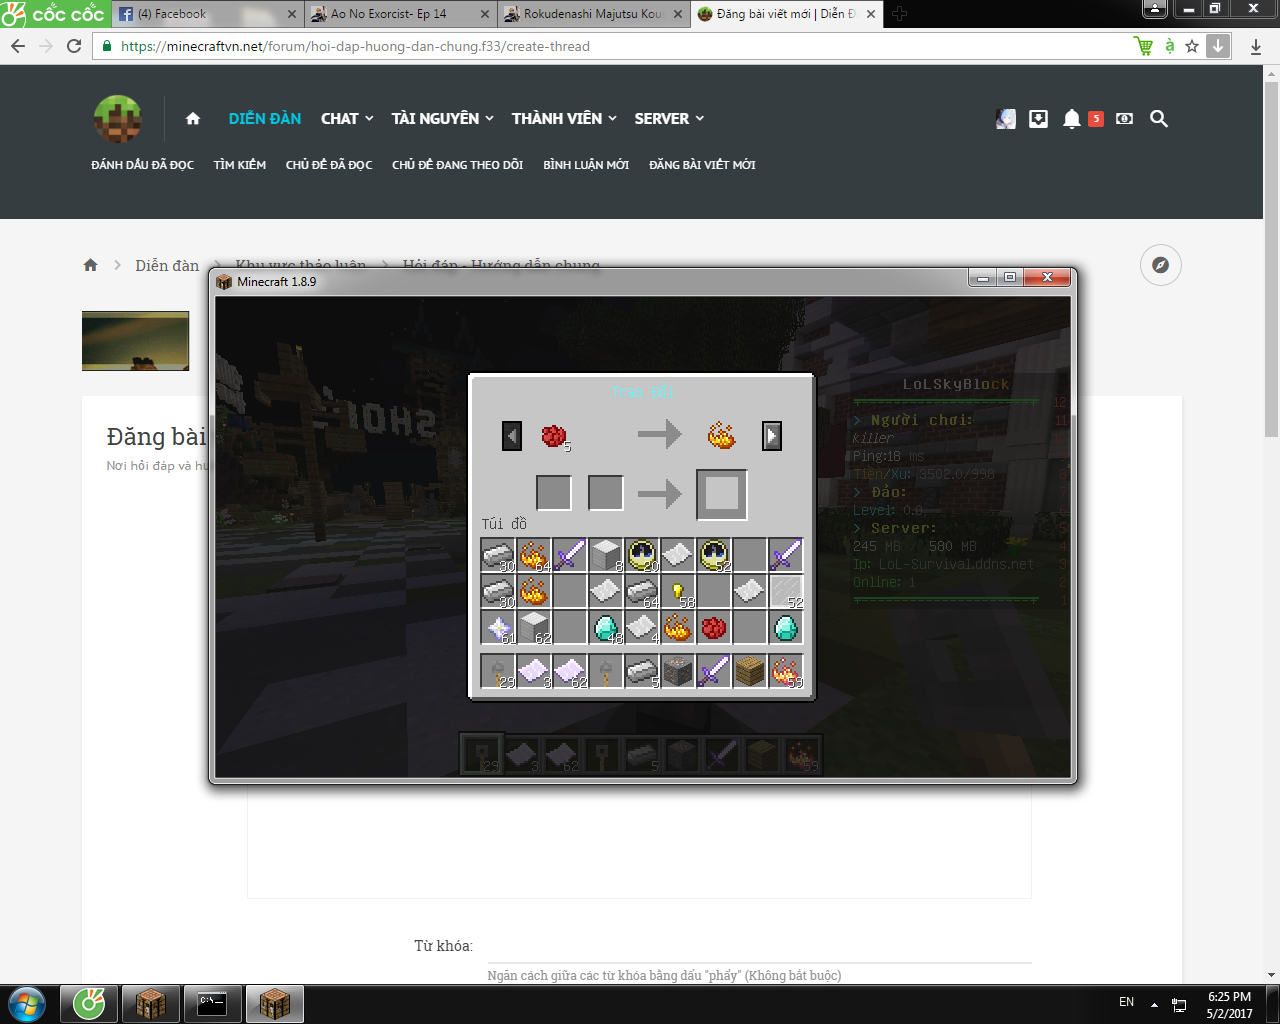Open the notifications bell icon
This screenshot has height=1024, width=1280.
[1071, 119]
